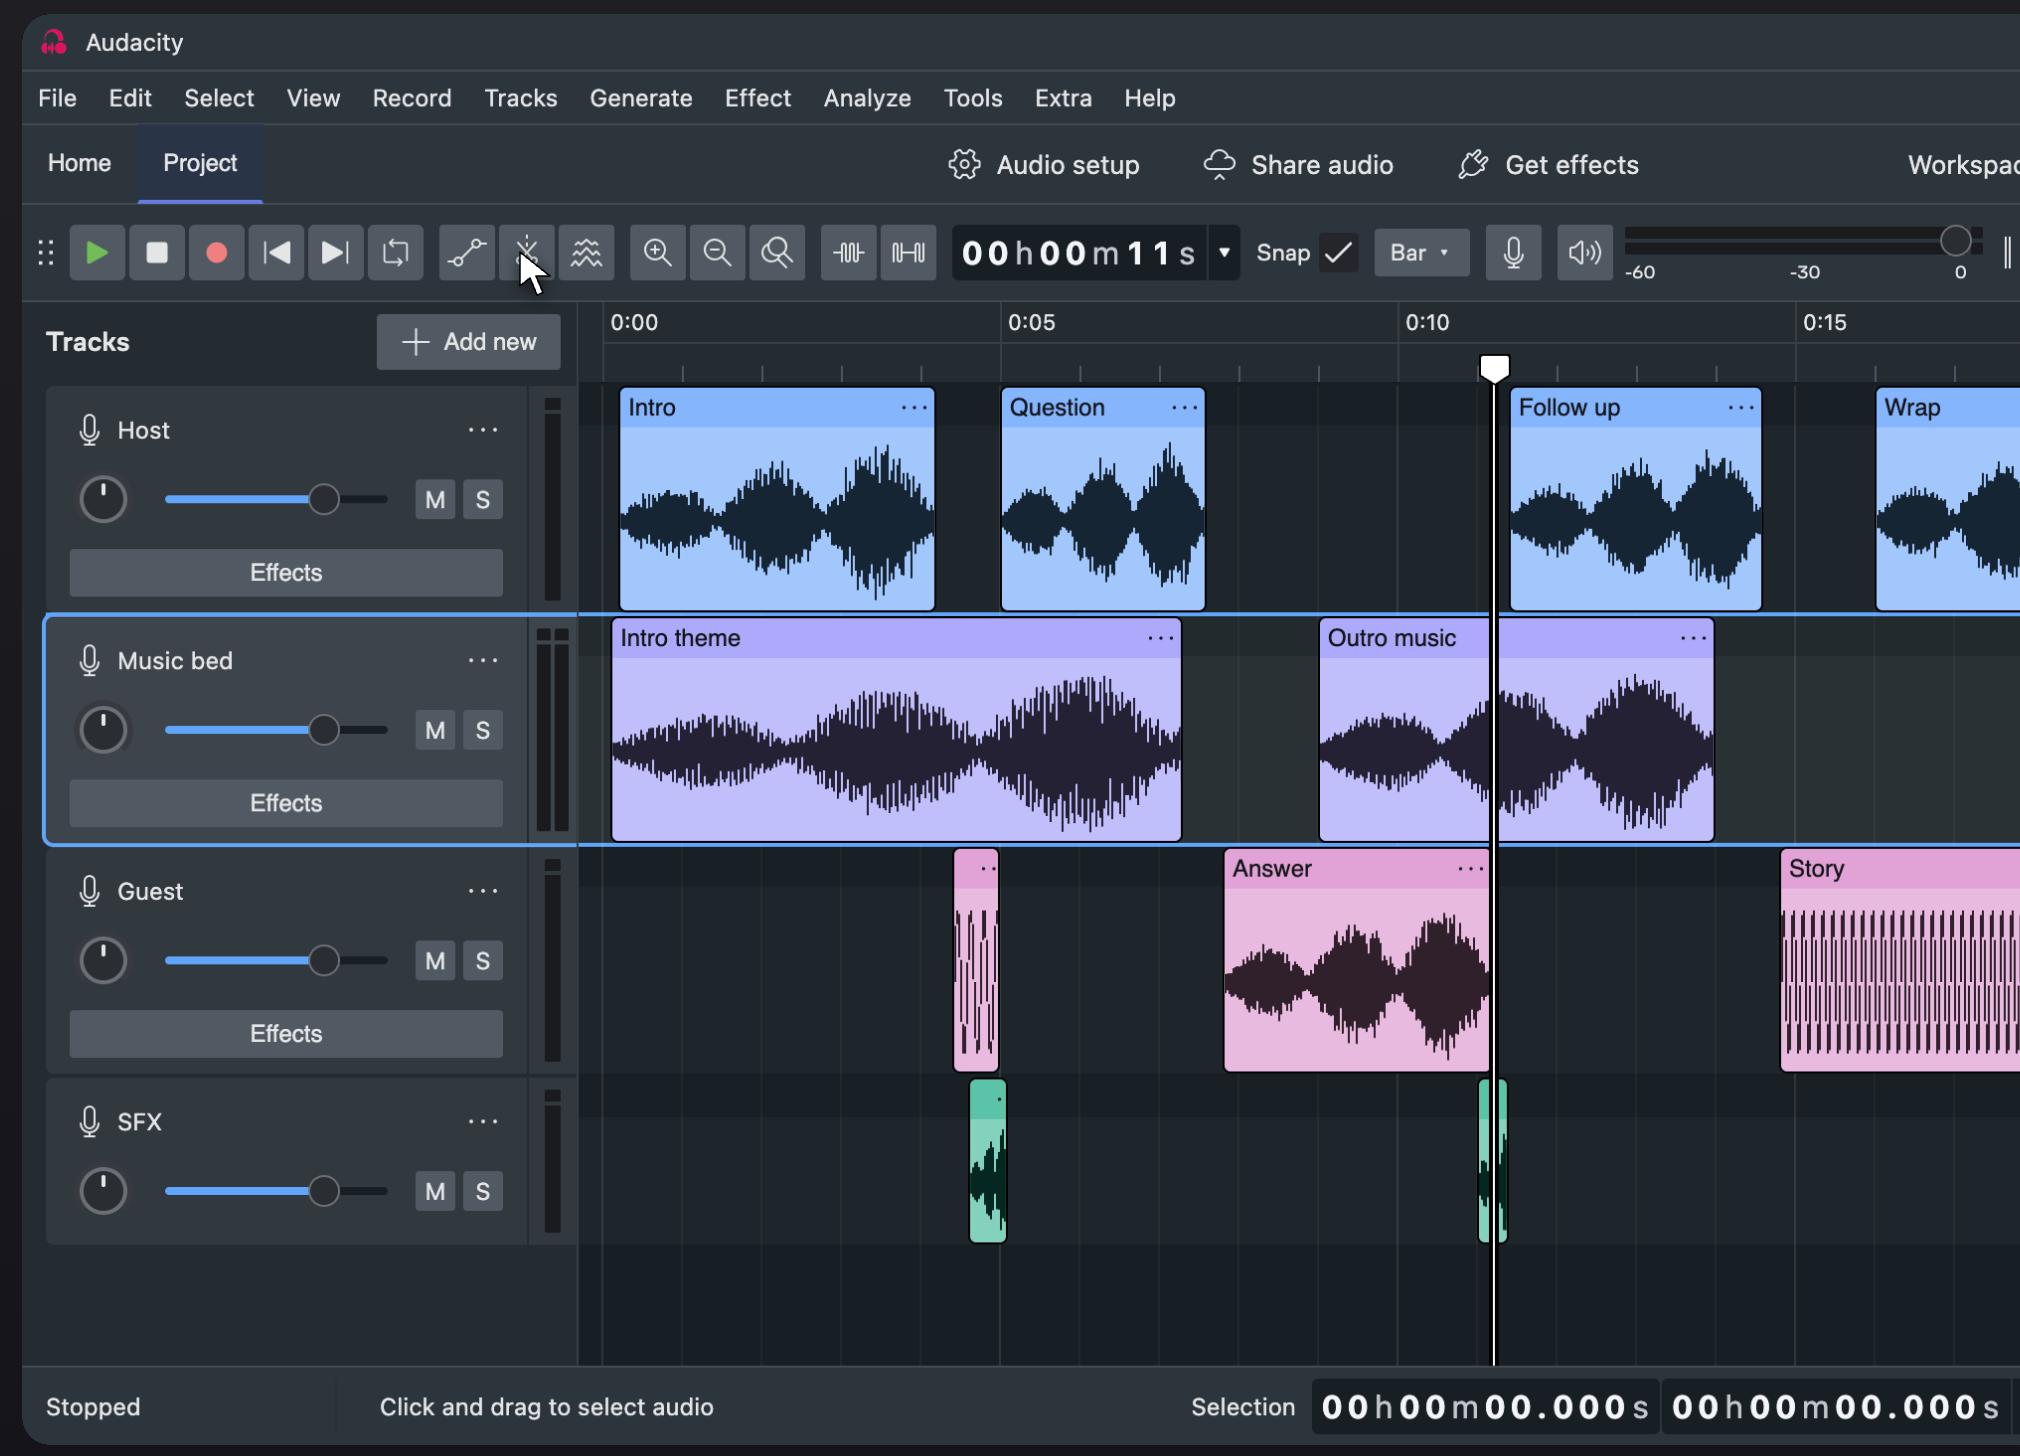Click the silence audio selection icon
Image resolution: width=2020 pixels, height=1456 pixels.
click(908, 253)
